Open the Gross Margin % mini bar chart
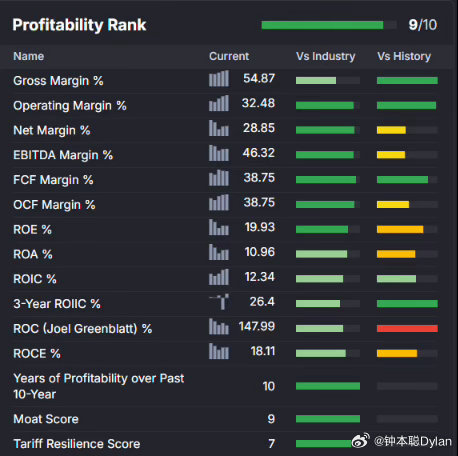Viewport: 458px width, 456px height. click(x=219, y=79)
